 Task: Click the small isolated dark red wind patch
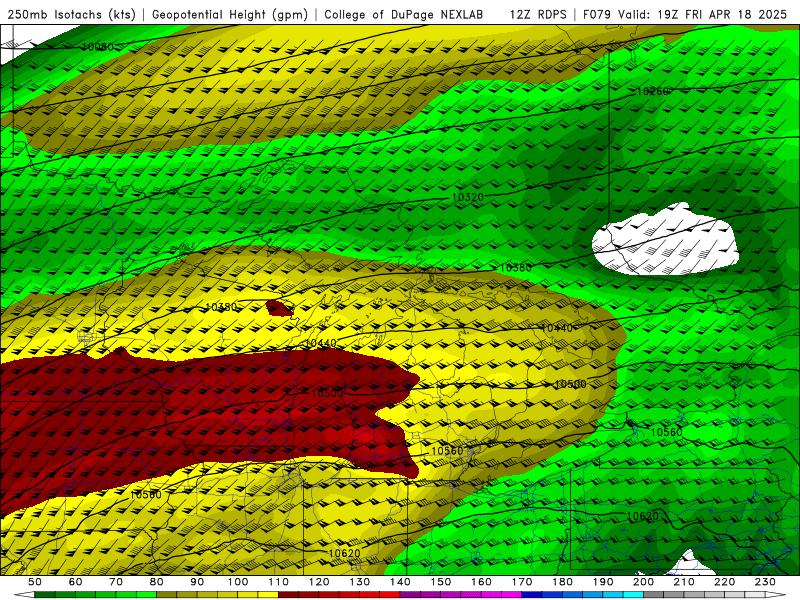280,308
